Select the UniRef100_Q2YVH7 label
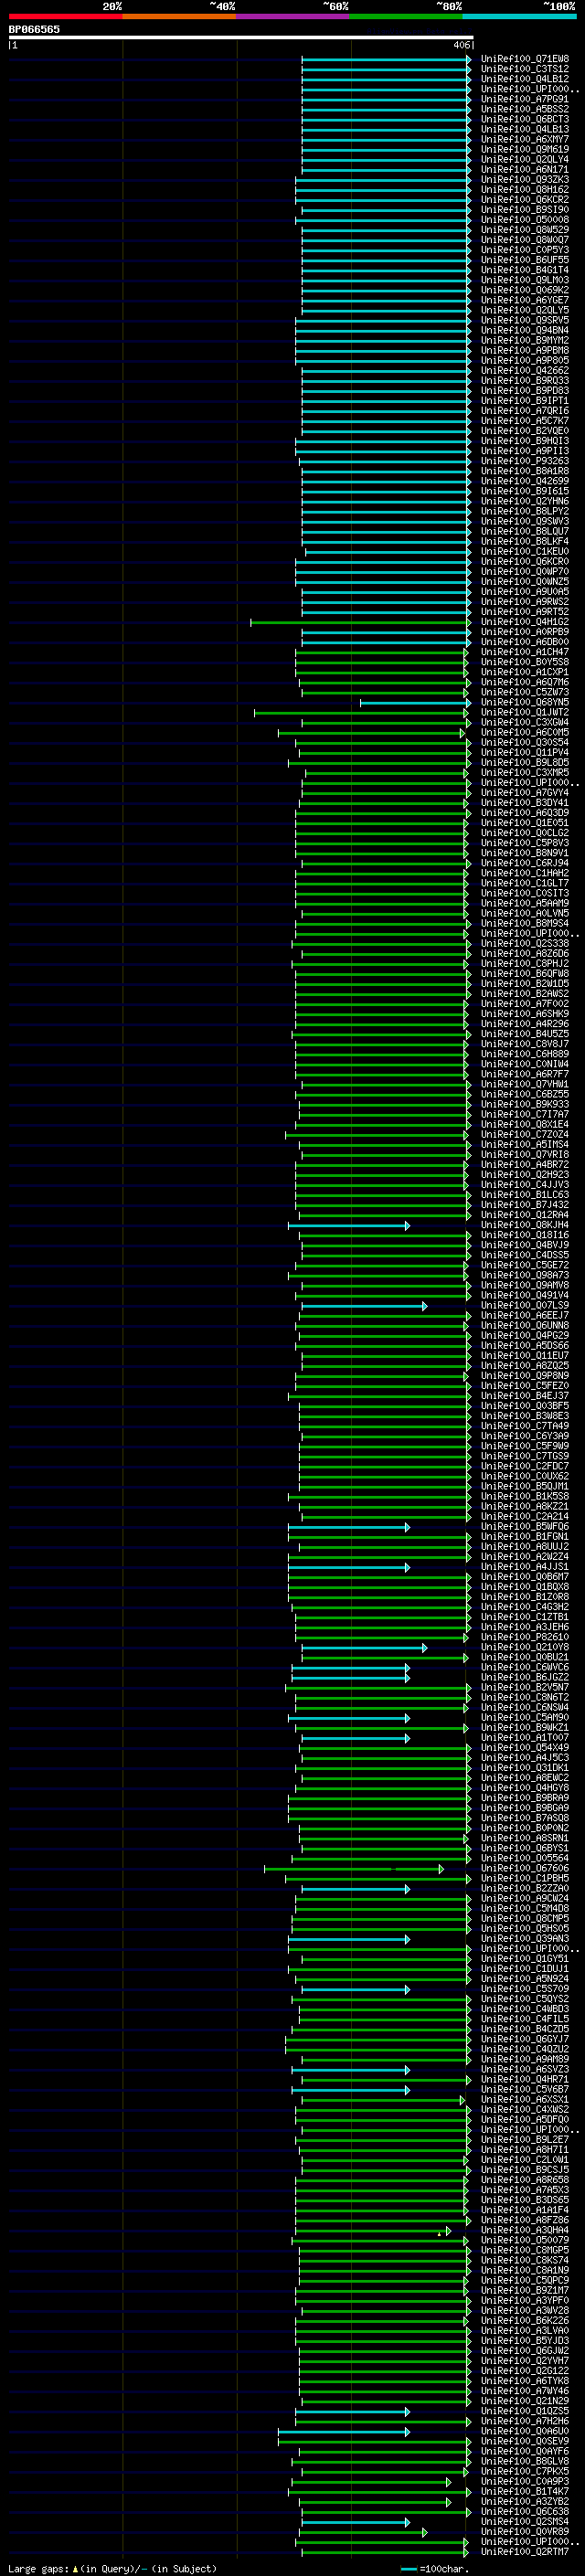585x2576 pixels. (x=525, y=2360)
